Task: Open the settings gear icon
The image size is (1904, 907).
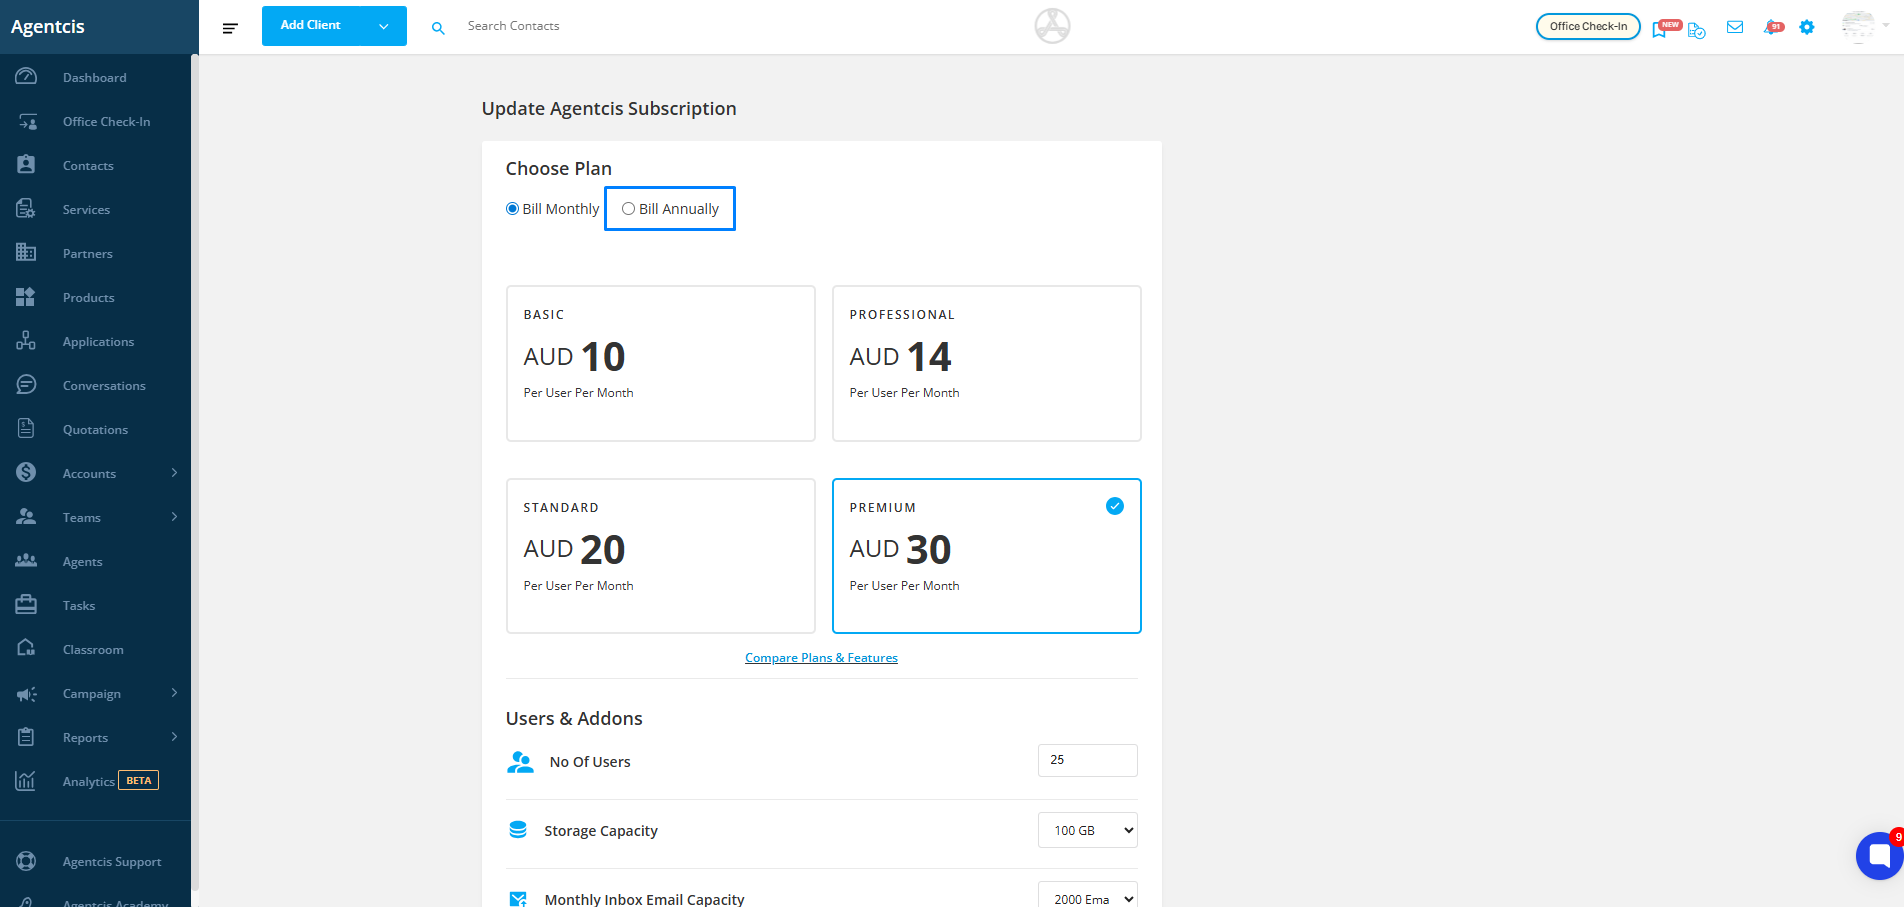Action: click(1807, 27)
